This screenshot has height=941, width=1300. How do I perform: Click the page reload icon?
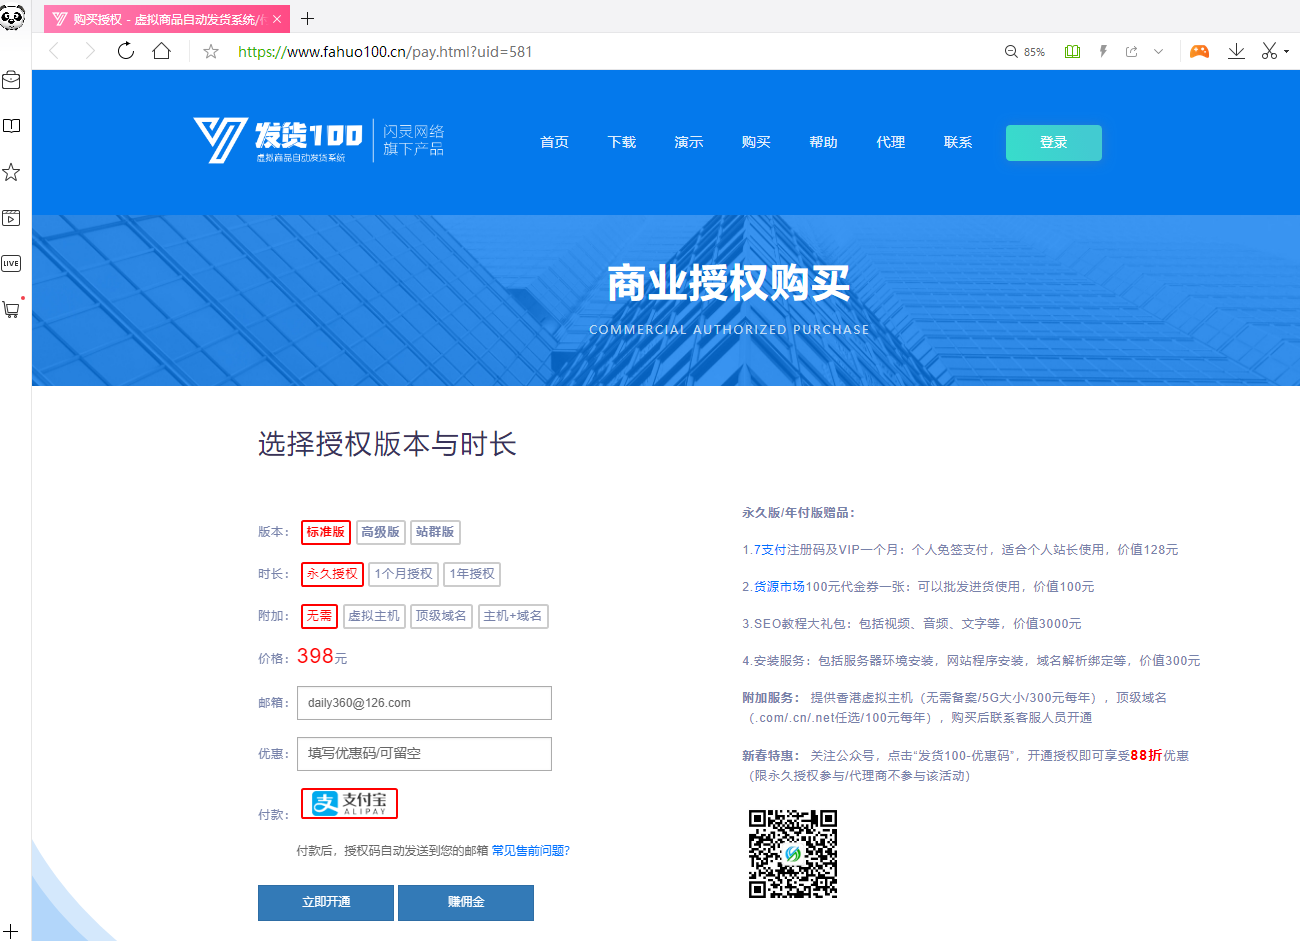tap(126, 51)
